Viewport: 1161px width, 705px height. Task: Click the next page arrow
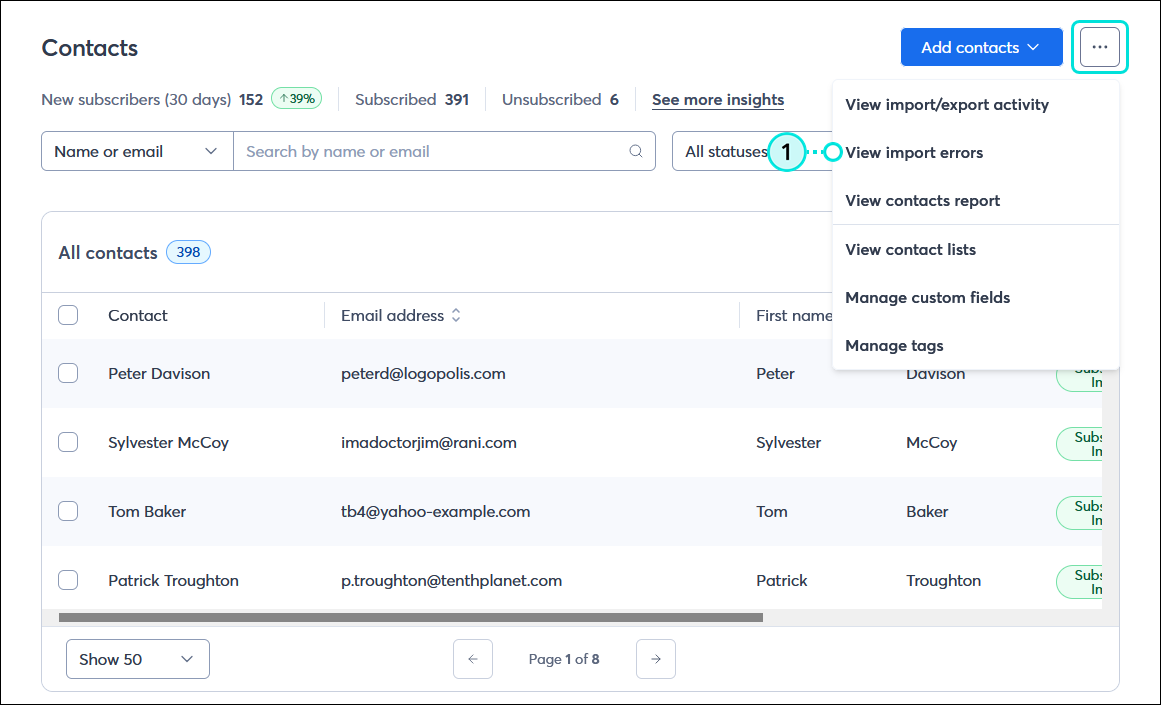656,659
